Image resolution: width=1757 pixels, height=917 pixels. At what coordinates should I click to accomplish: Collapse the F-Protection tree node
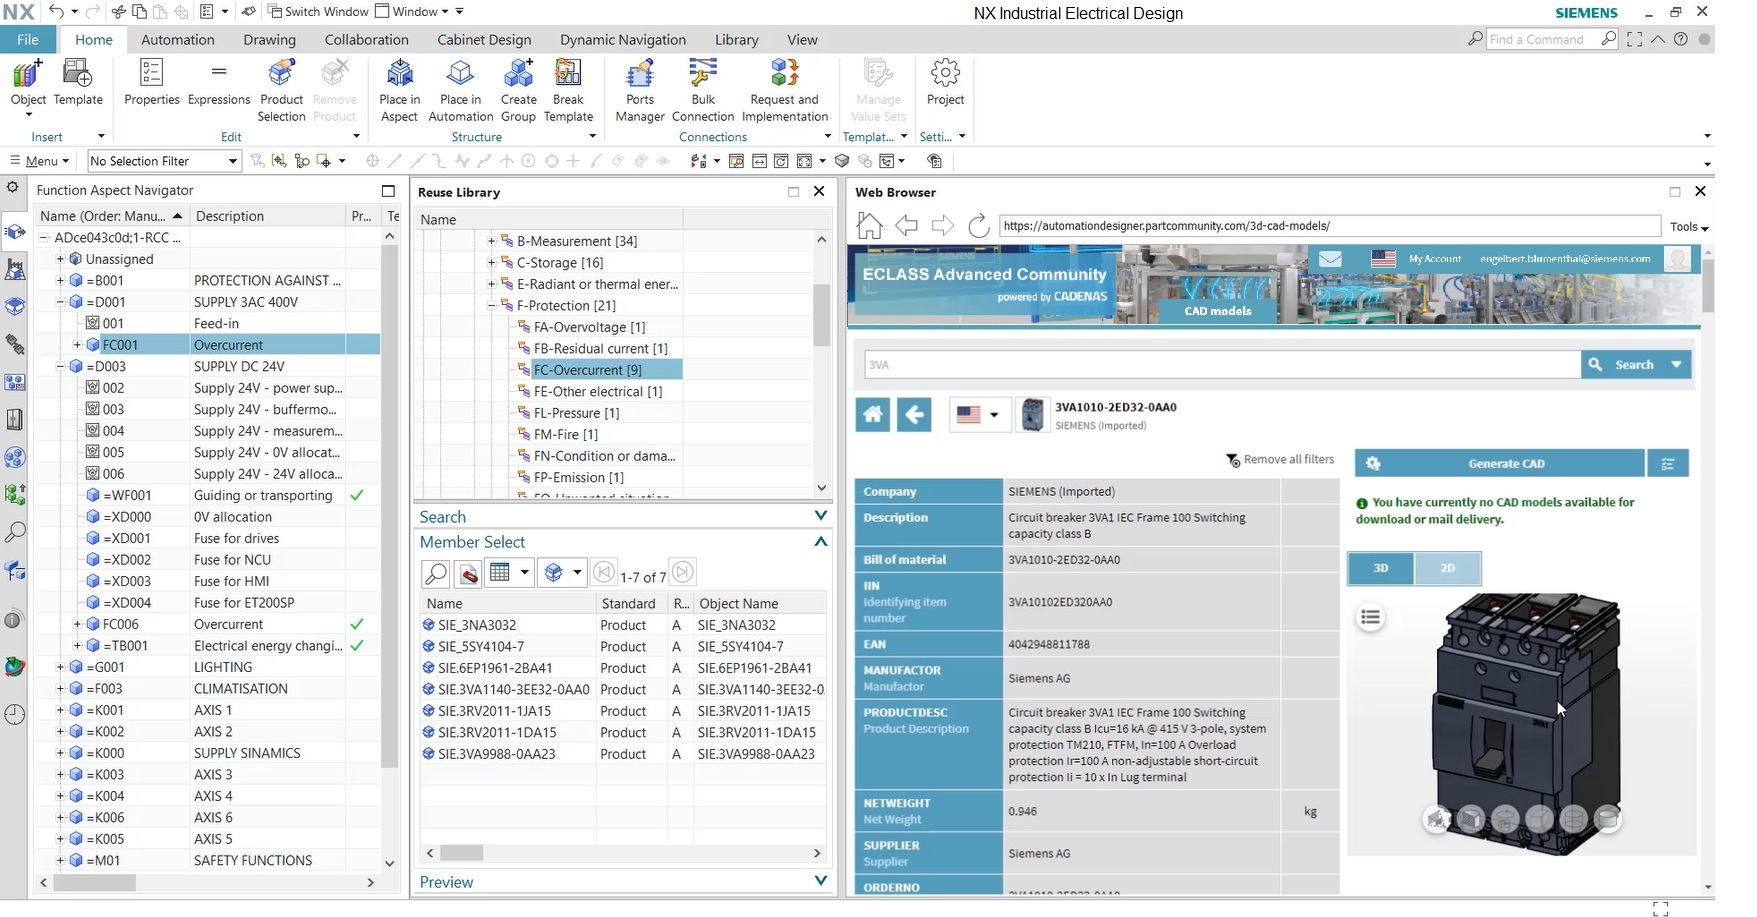(x=491, y=306)
